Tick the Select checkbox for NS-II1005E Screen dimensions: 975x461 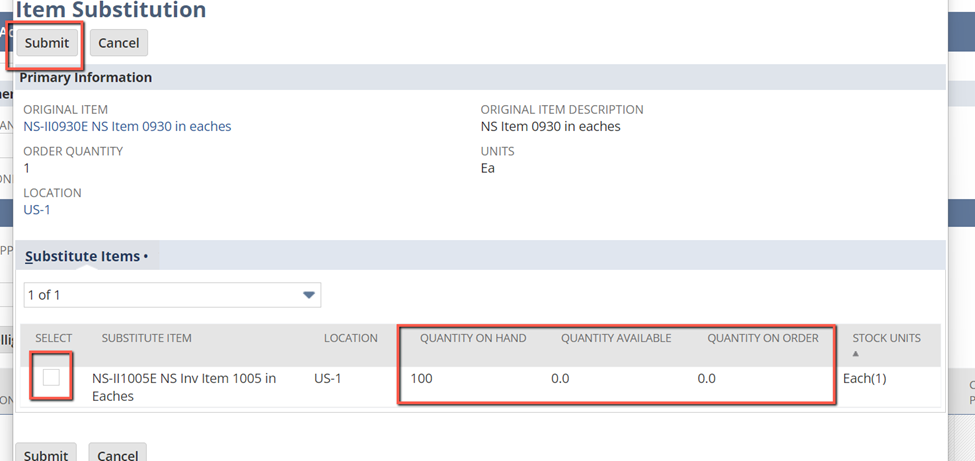coord(51,378)
